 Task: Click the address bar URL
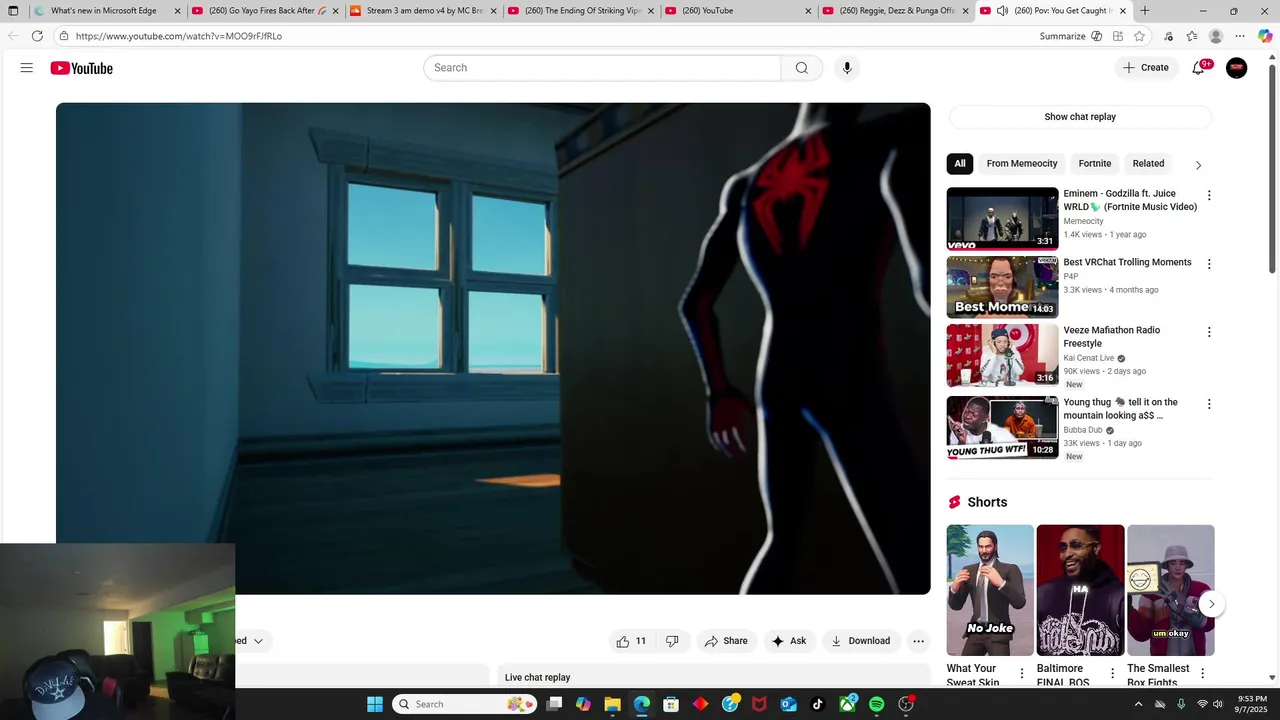point(179,36)
